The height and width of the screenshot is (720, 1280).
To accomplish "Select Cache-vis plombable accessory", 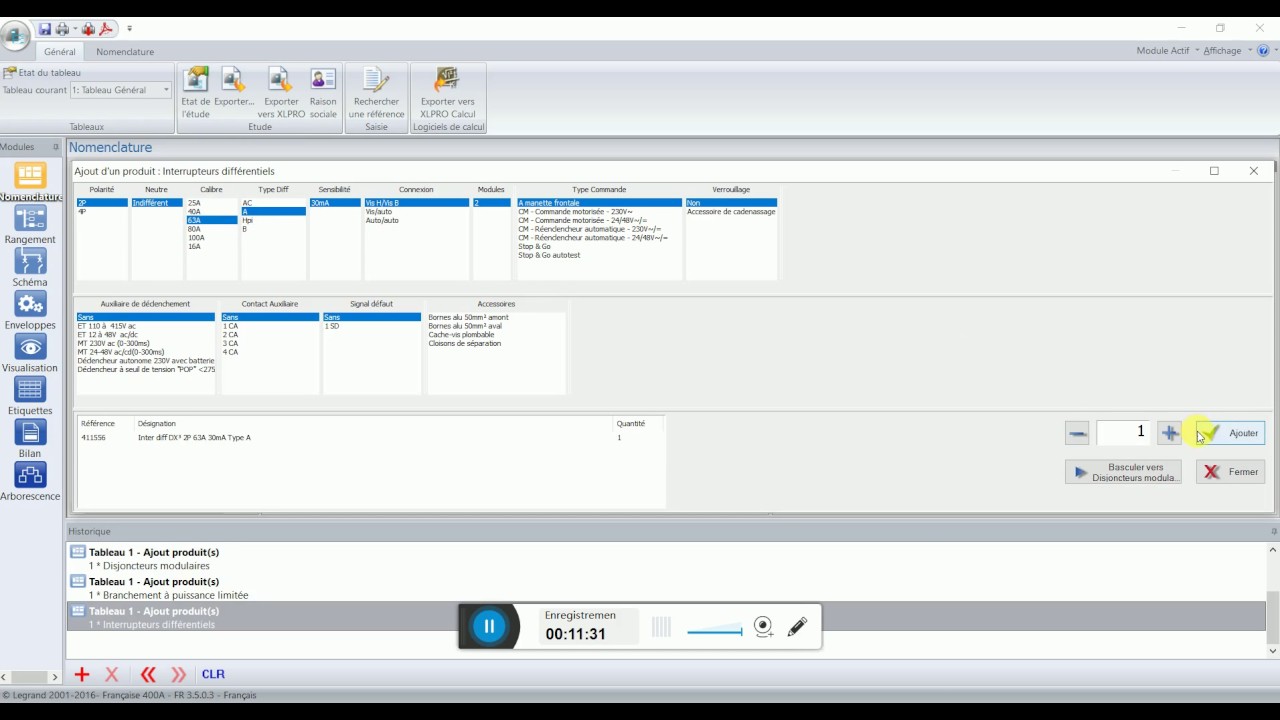I will click(495, 335).
